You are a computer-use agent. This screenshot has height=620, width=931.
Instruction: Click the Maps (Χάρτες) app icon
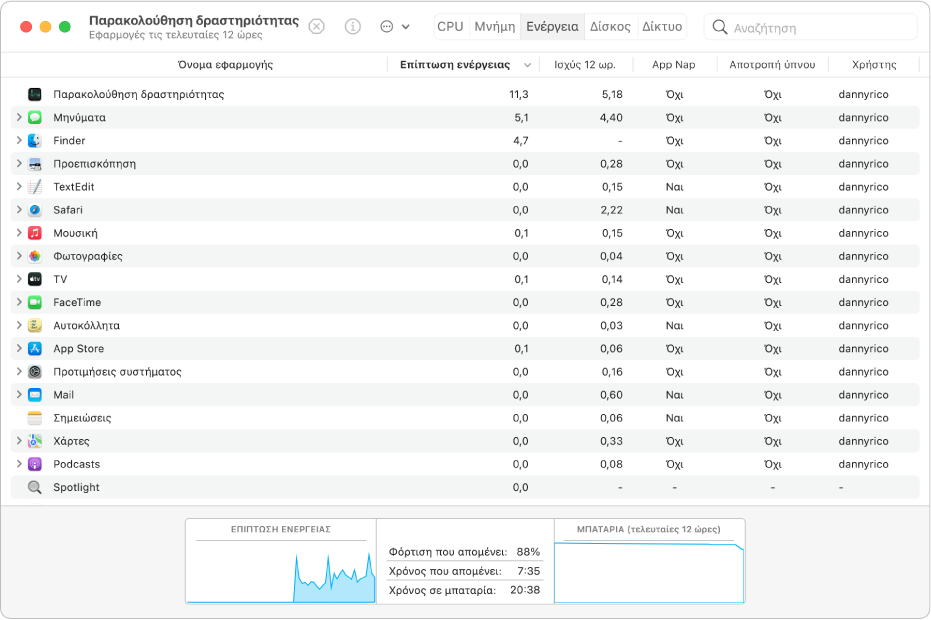[x=35, y=441]
